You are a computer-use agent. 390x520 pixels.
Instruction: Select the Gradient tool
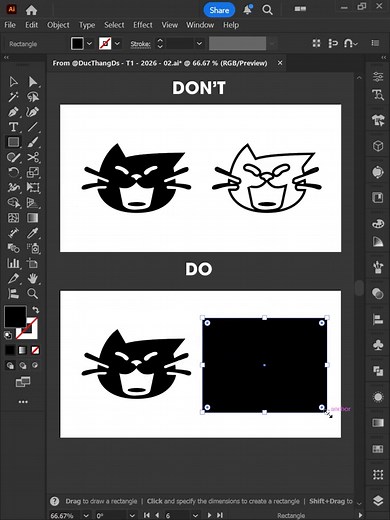pos(33,218)
